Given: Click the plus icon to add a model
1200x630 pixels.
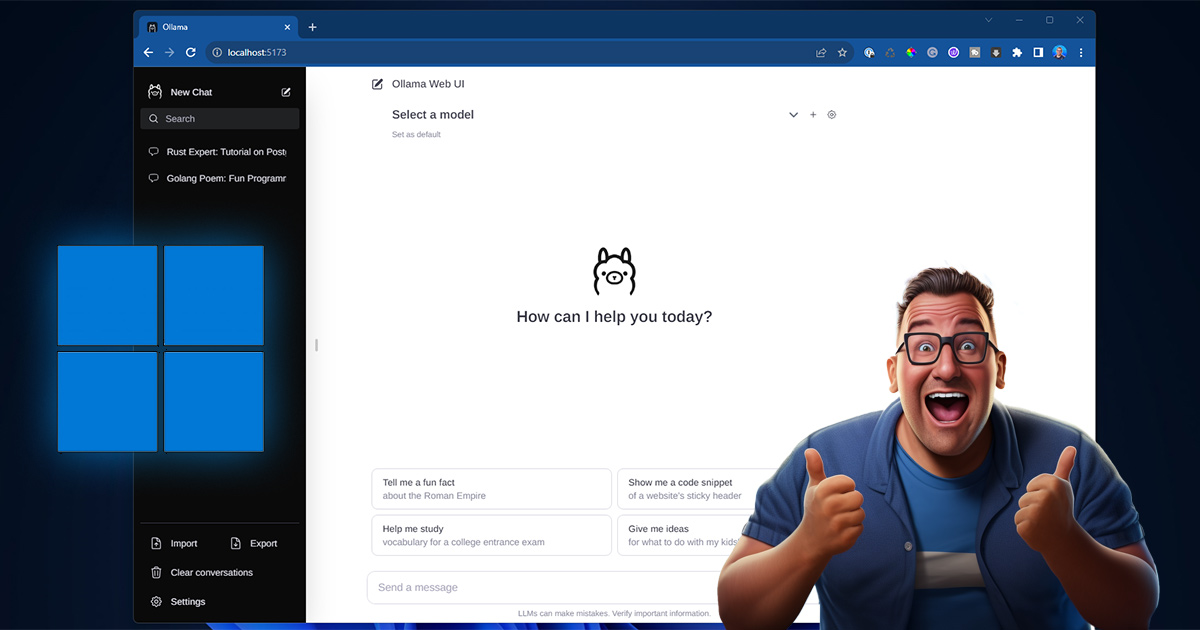Looking at the screenshot, I should click(x=813, y=114).
